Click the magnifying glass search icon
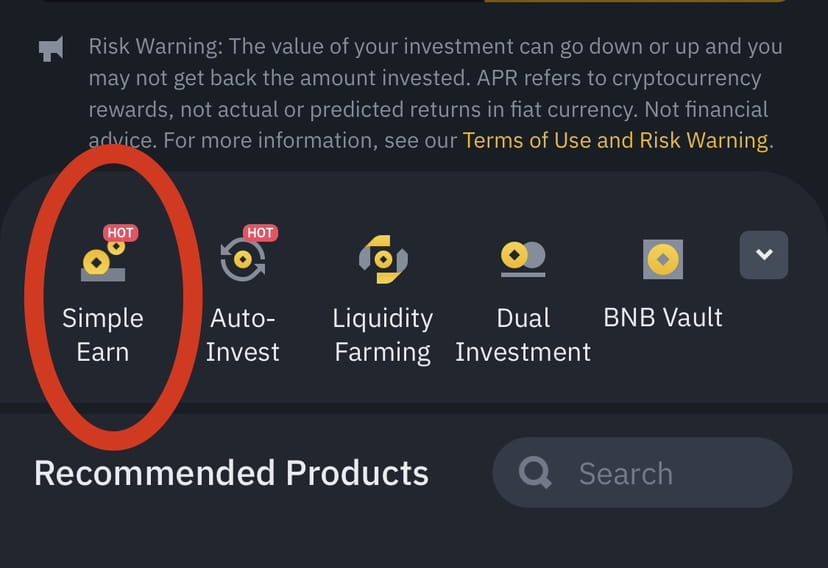Viewport: 828px width, 568px height. 536,472
